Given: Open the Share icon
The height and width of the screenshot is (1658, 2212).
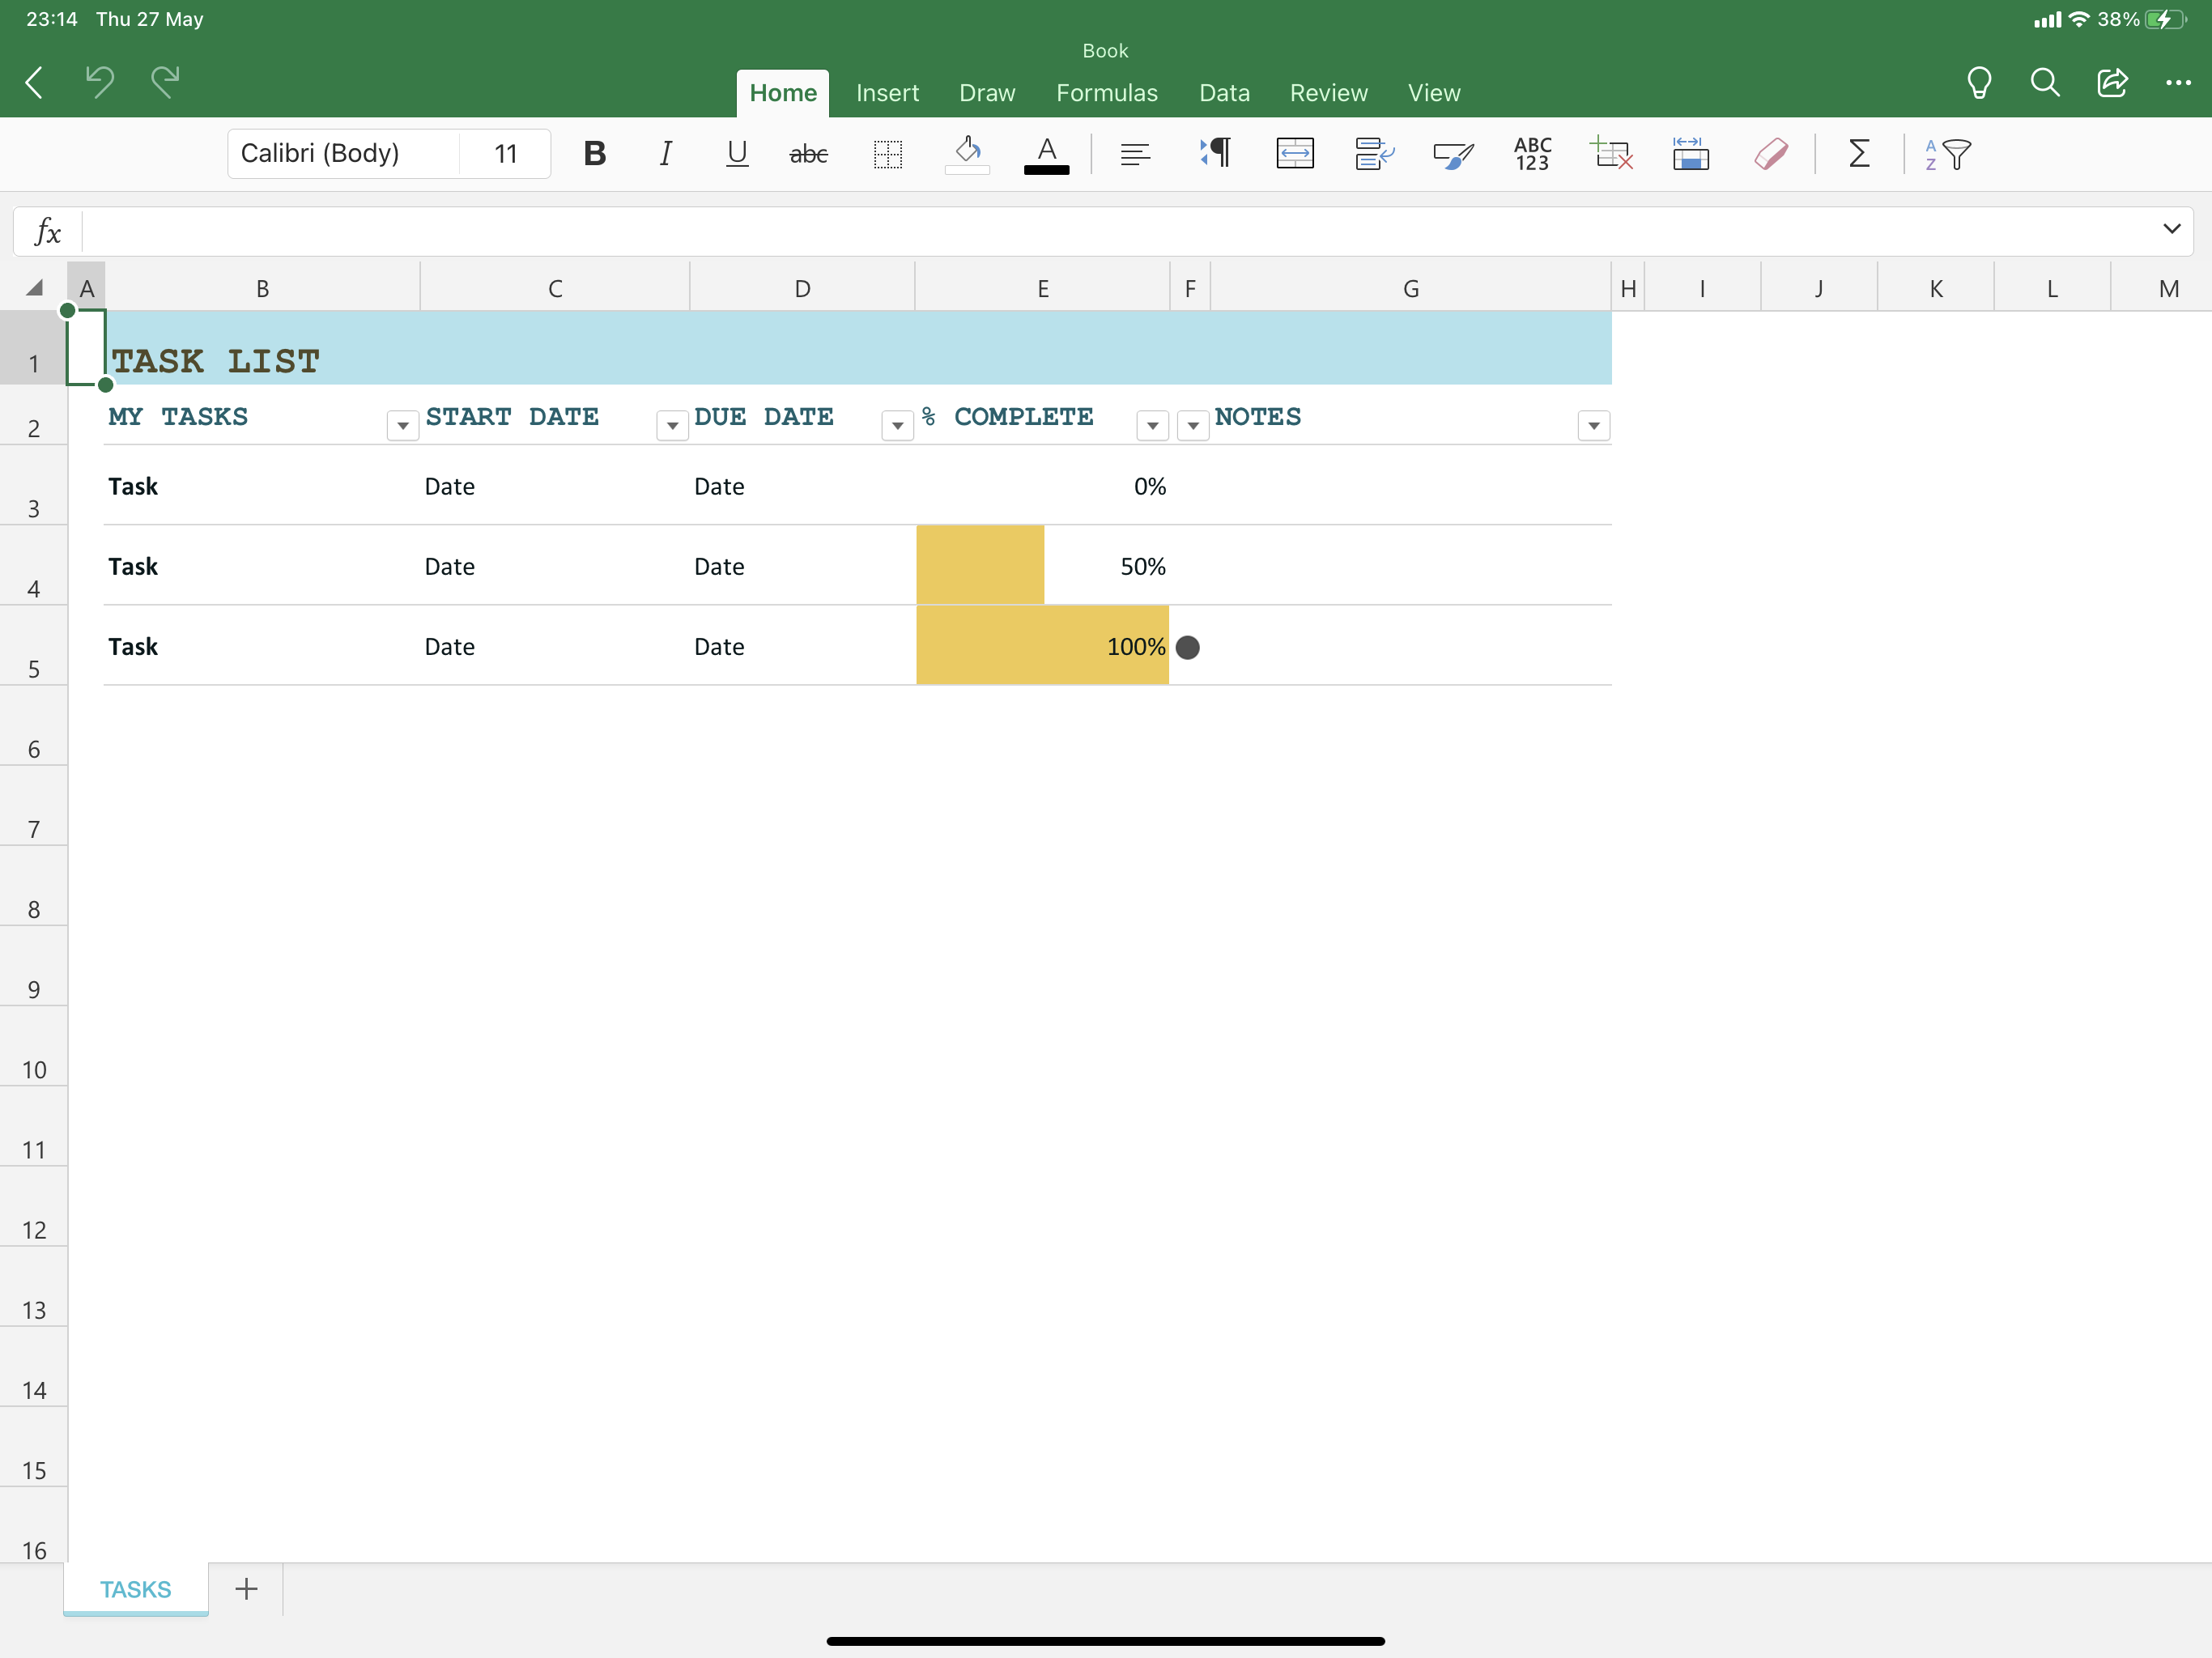Looking at the screenshot, I should click(2111, 83).
